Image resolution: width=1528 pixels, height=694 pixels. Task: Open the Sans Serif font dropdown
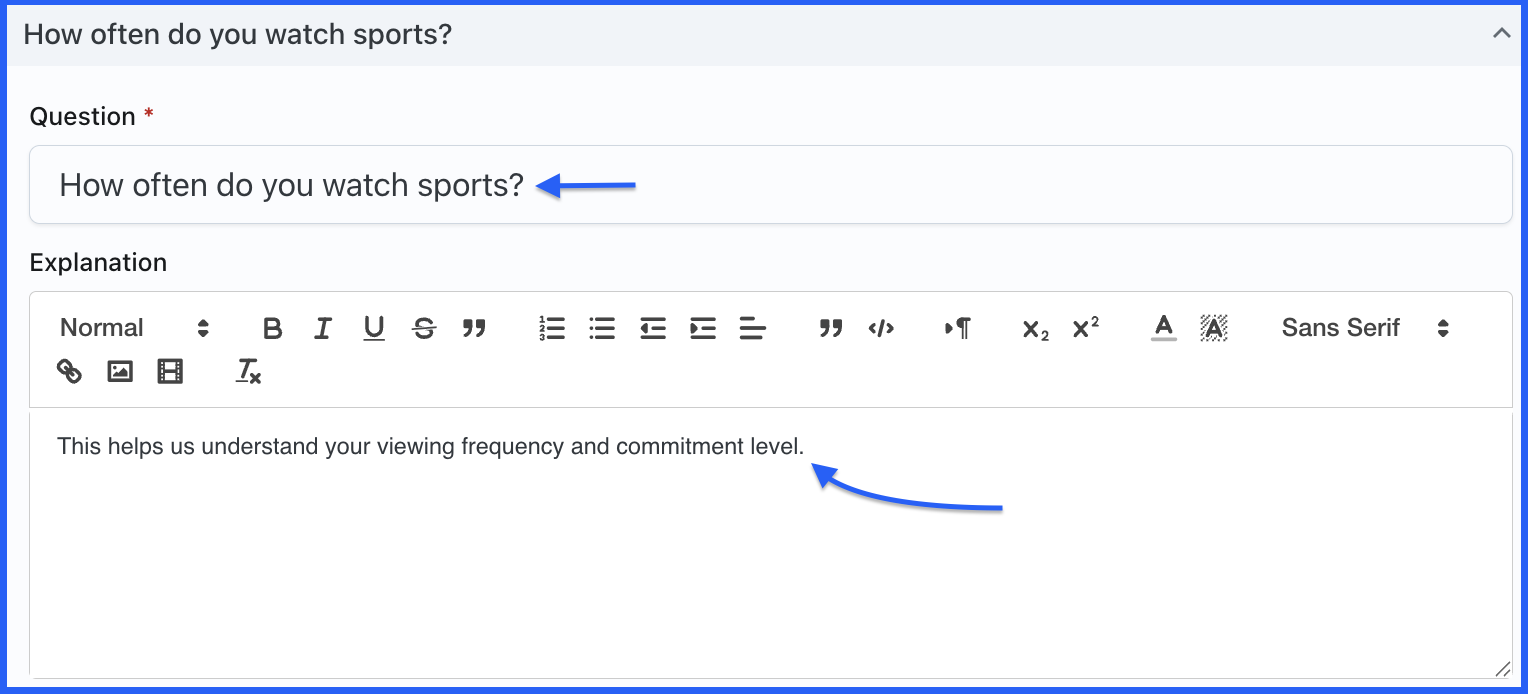1364,328
